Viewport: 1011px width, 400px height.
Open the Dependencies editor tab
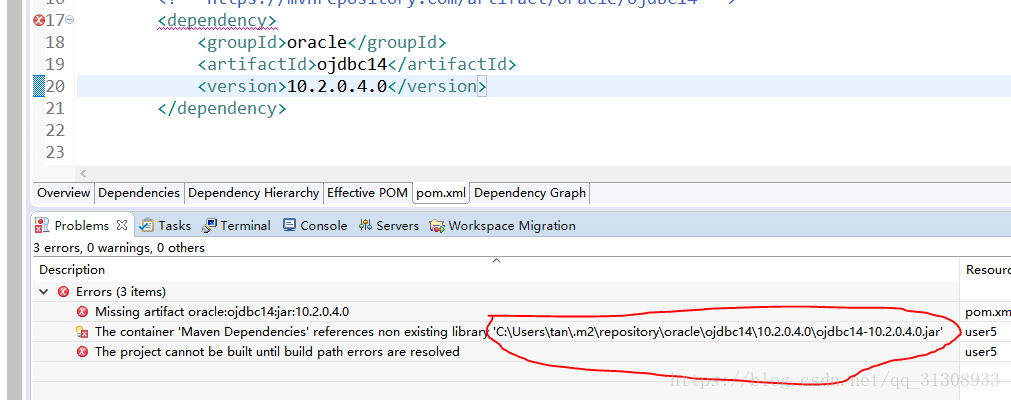139,193
